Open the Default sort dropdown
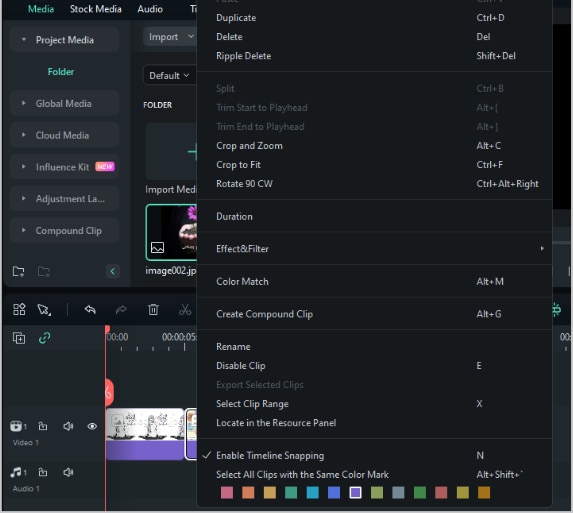 click(170, 75)
